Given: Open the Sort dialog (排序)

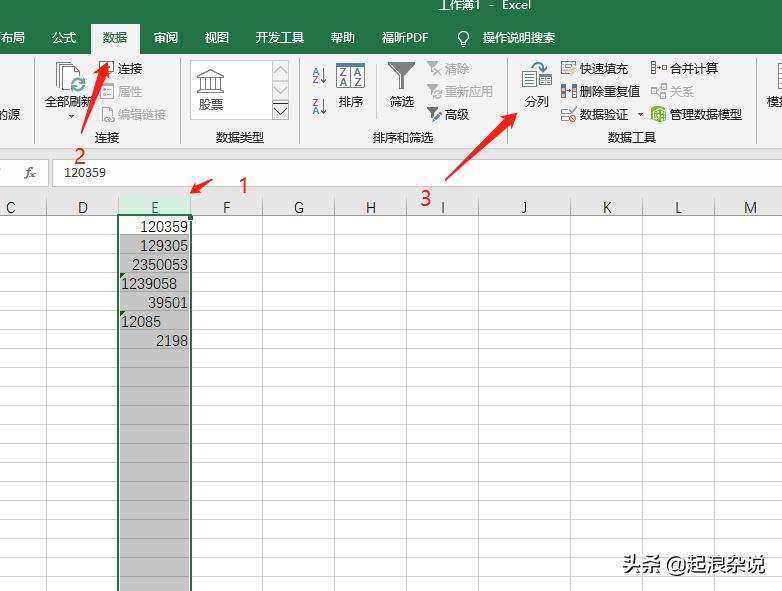Looking at the screenshot, I should pyautogui.click(x=351, y=86).
